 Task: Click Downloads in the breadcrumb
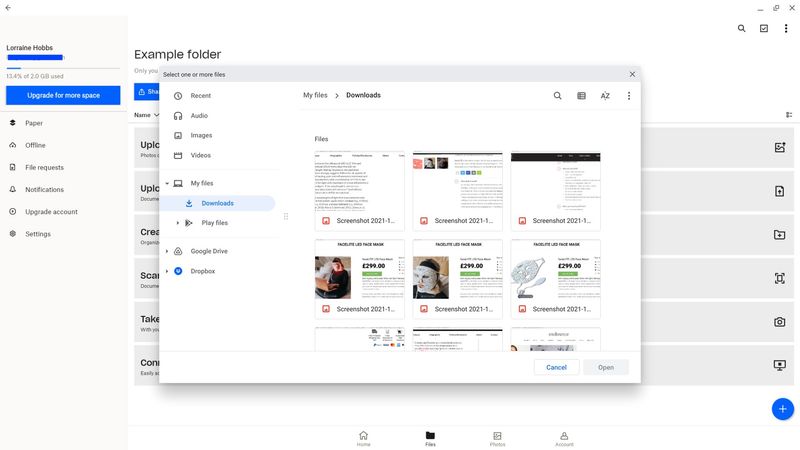tap(363, 95)
